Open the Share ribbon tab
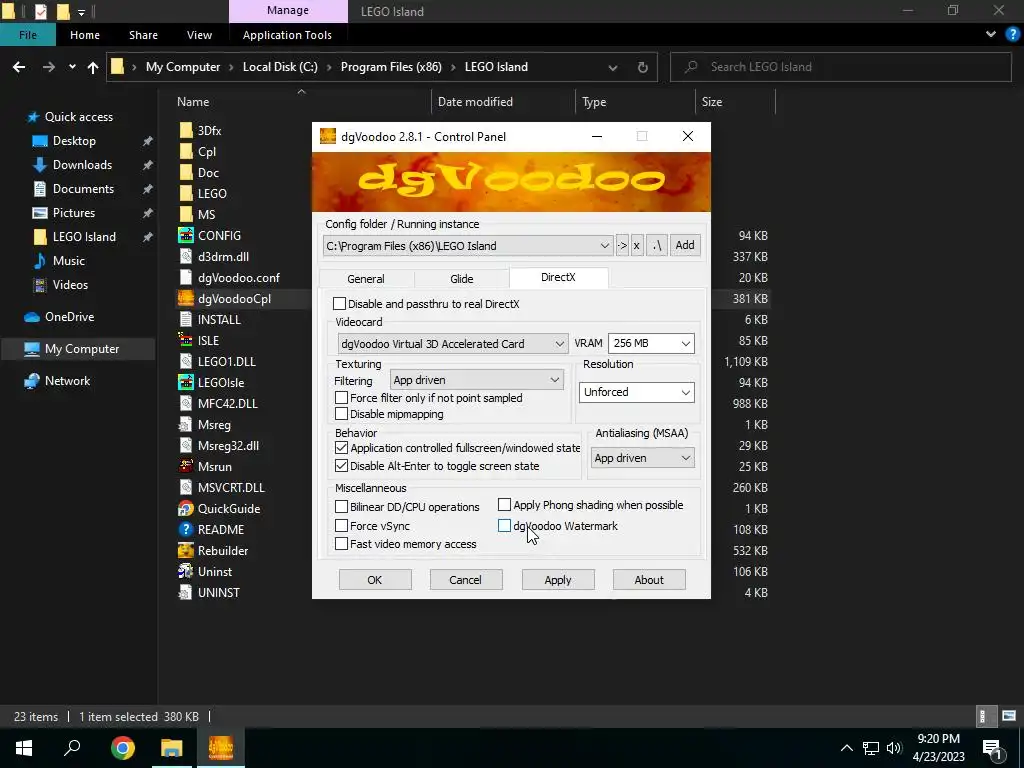Viewport: 1024px width, 768px height. 143,35
